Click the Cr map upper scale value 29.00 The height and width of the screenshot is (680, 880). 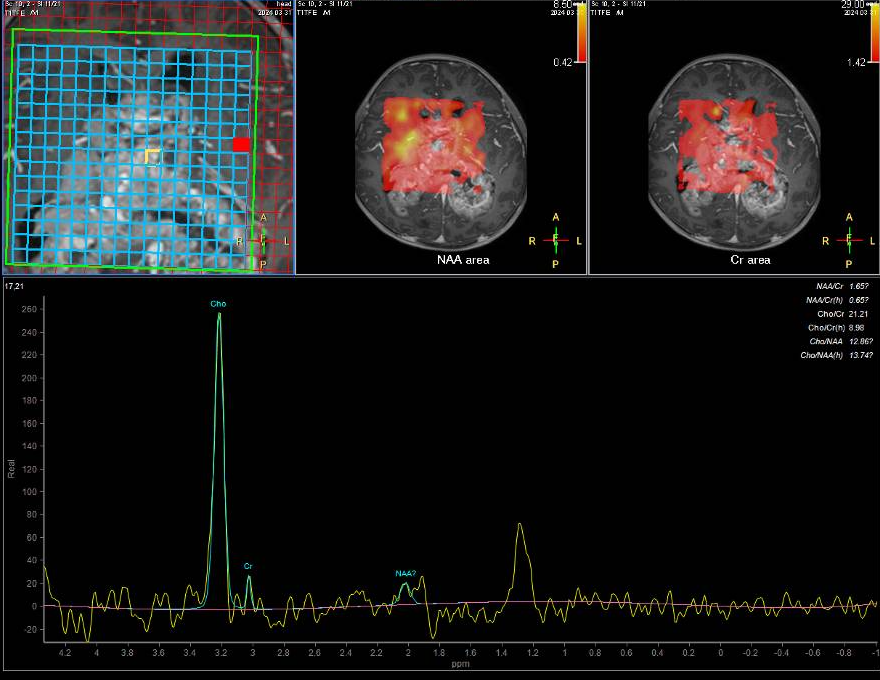tap(853, 4)
